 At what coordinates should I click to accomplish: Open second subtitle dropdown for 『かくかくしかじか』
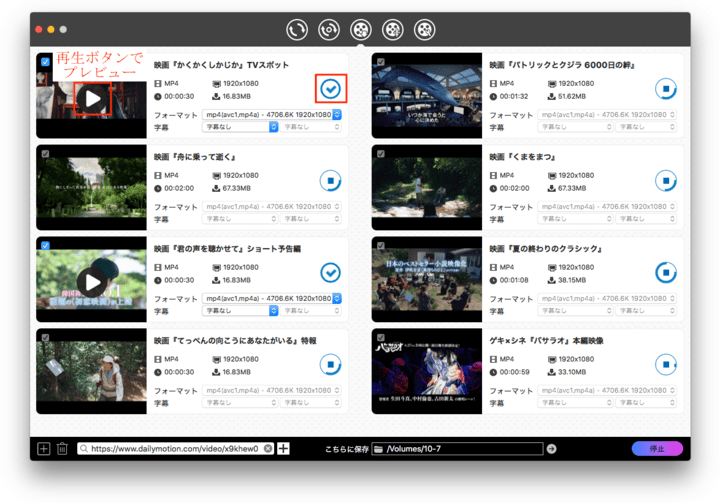(x=311, y=127)
